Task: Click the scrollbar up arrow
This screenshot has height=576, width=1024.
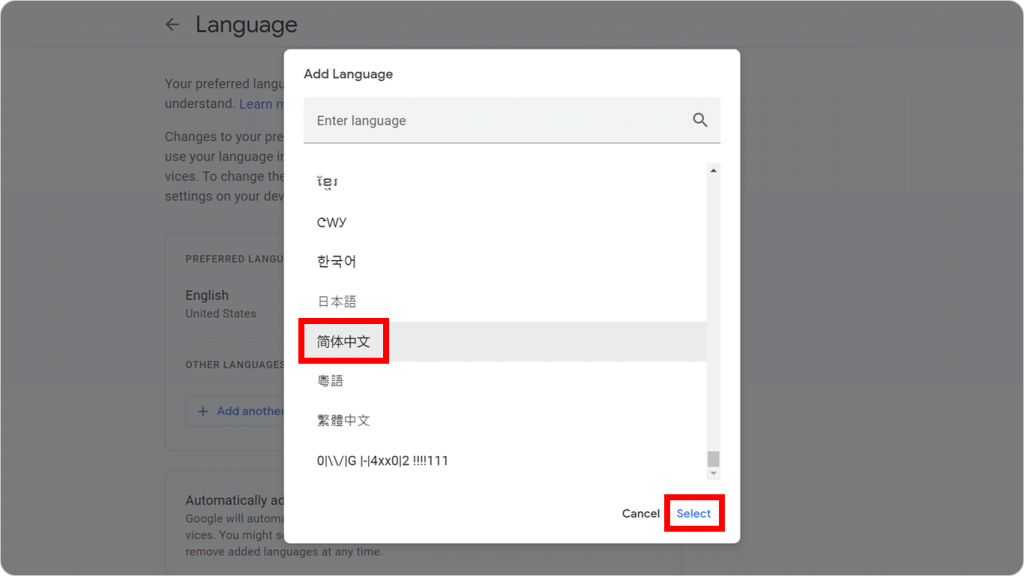Action: [x=713, y=168]
